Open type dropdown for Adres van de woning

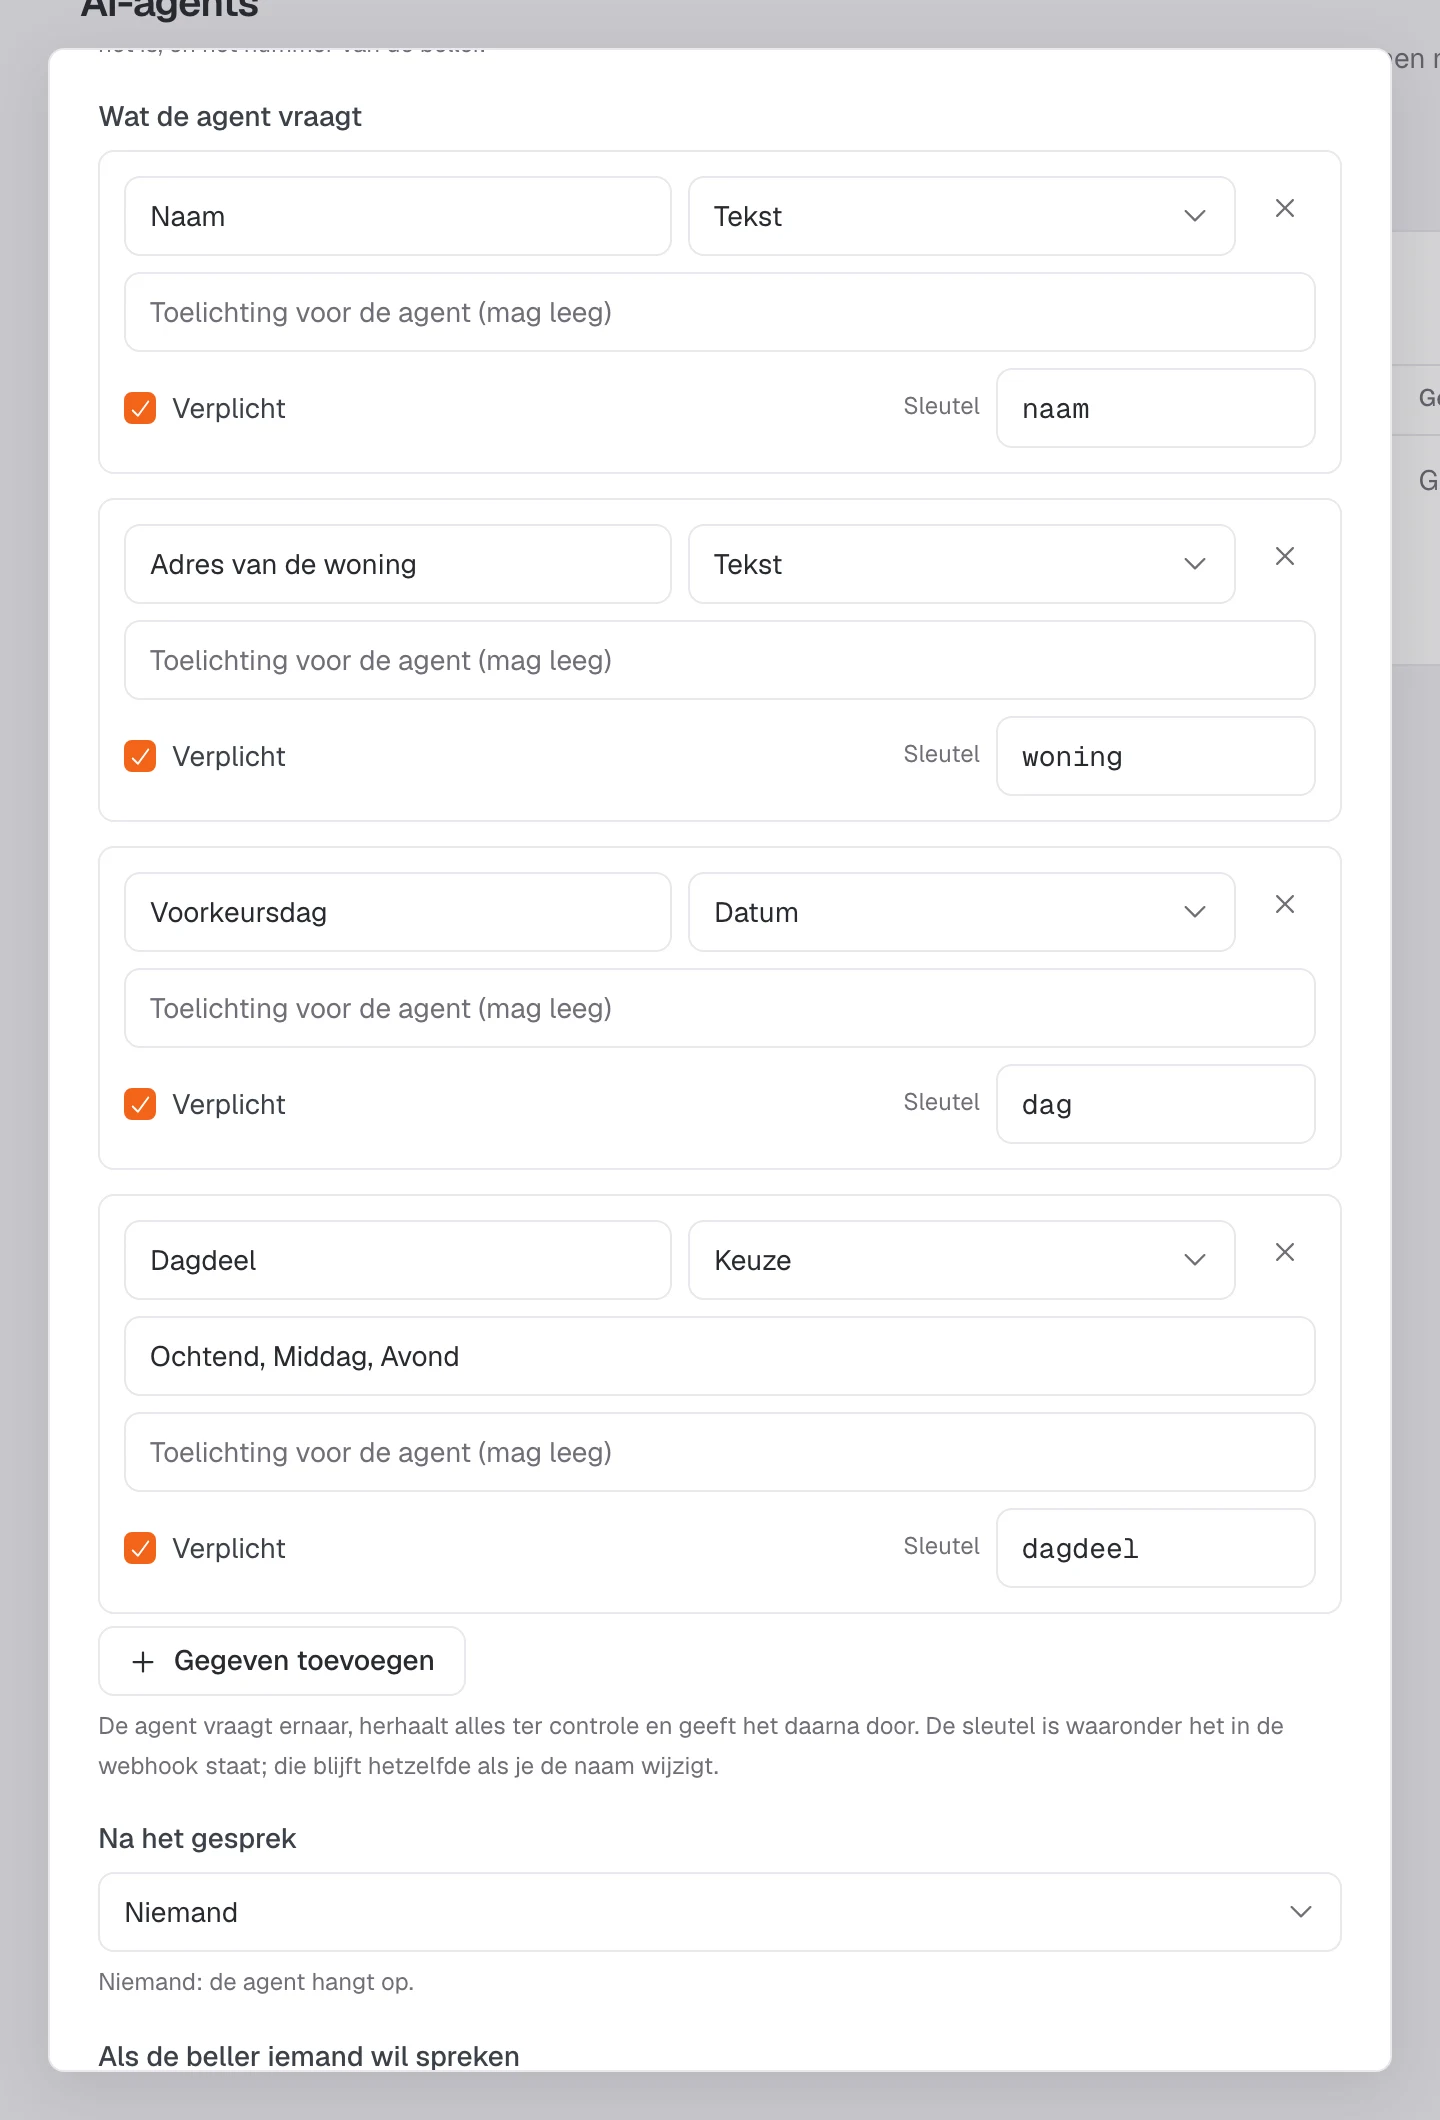coord(961,564)
